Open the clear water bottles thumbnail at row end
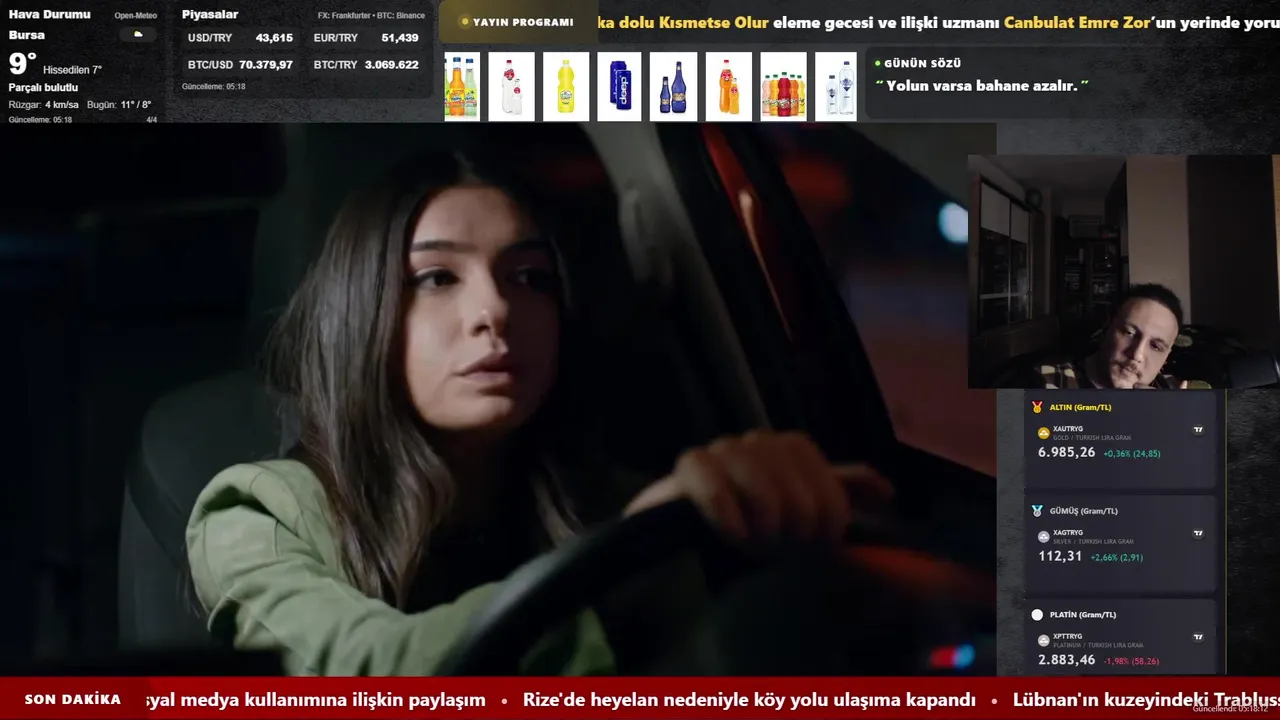The height and width of the screenshot is (720, 1280). 836,87
